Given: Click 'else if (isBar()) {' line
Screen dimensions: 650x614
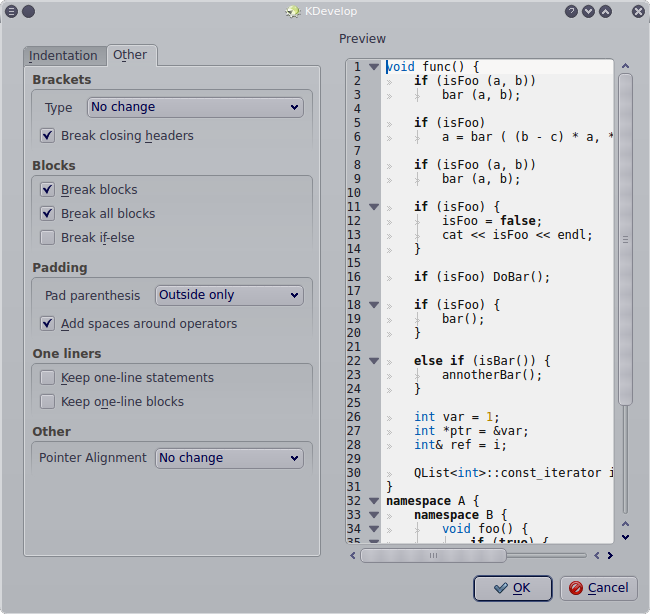Looking at the screenshot, I should tap(482, 361).
